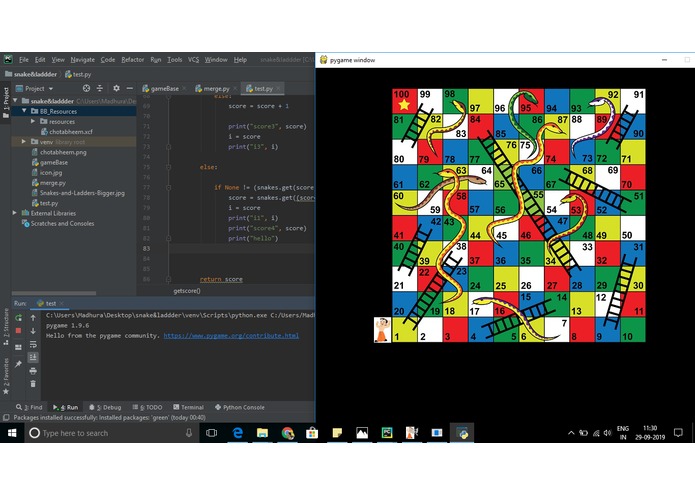Click the Chota Bheem player token
Viewport: 695px width, 494px height.
click(x=382, y=330)
